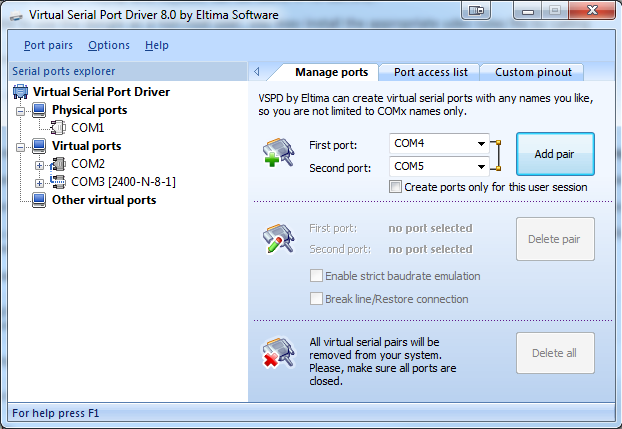The image size is (622, 429).
Task: Collapse the Physical ports tree node
Action: [x=21, y=111]
